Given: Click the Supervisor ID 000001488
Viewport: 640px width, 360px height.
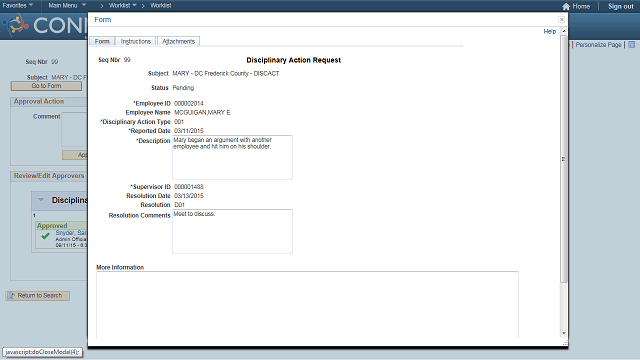Looking at the screenshot, I should [x=189, y=187].
